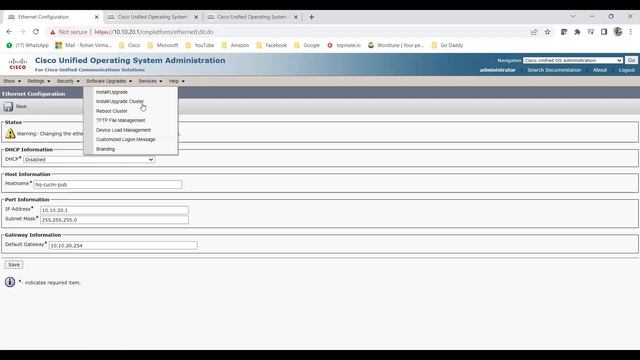Switch to second Cisco Unified Operating System tab

[152, 17]
